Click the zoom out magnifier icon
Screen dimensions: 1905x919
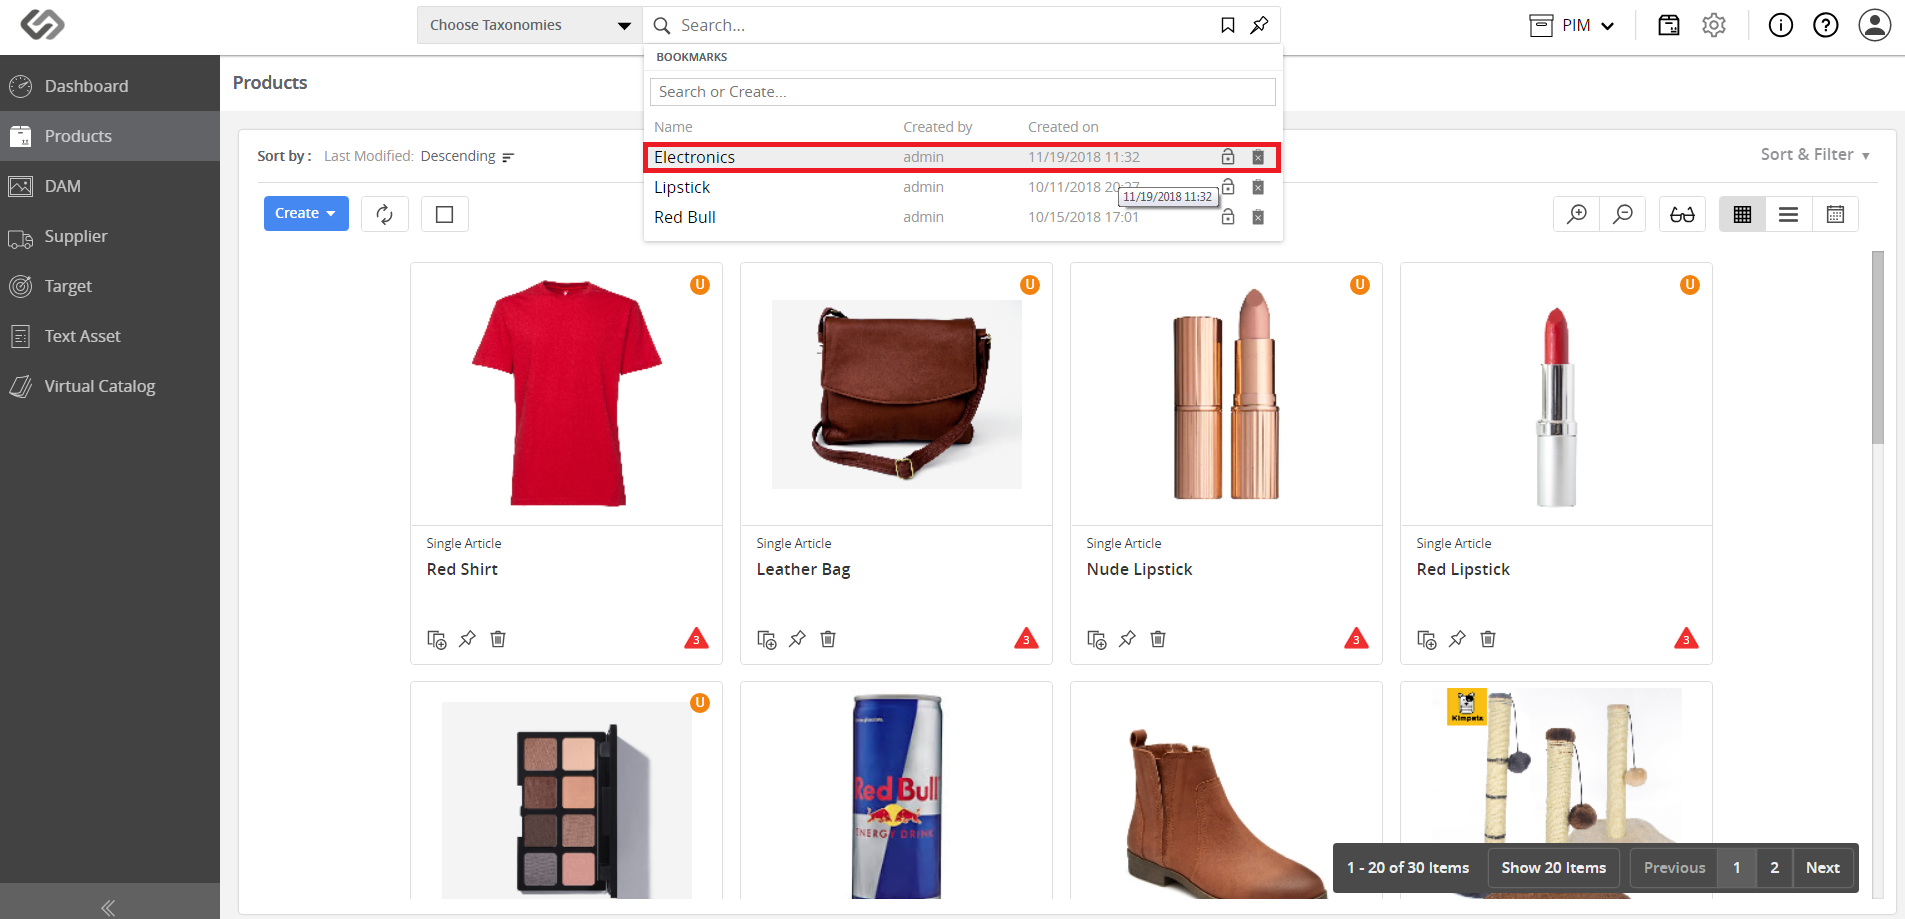[x=1623, y=214]
